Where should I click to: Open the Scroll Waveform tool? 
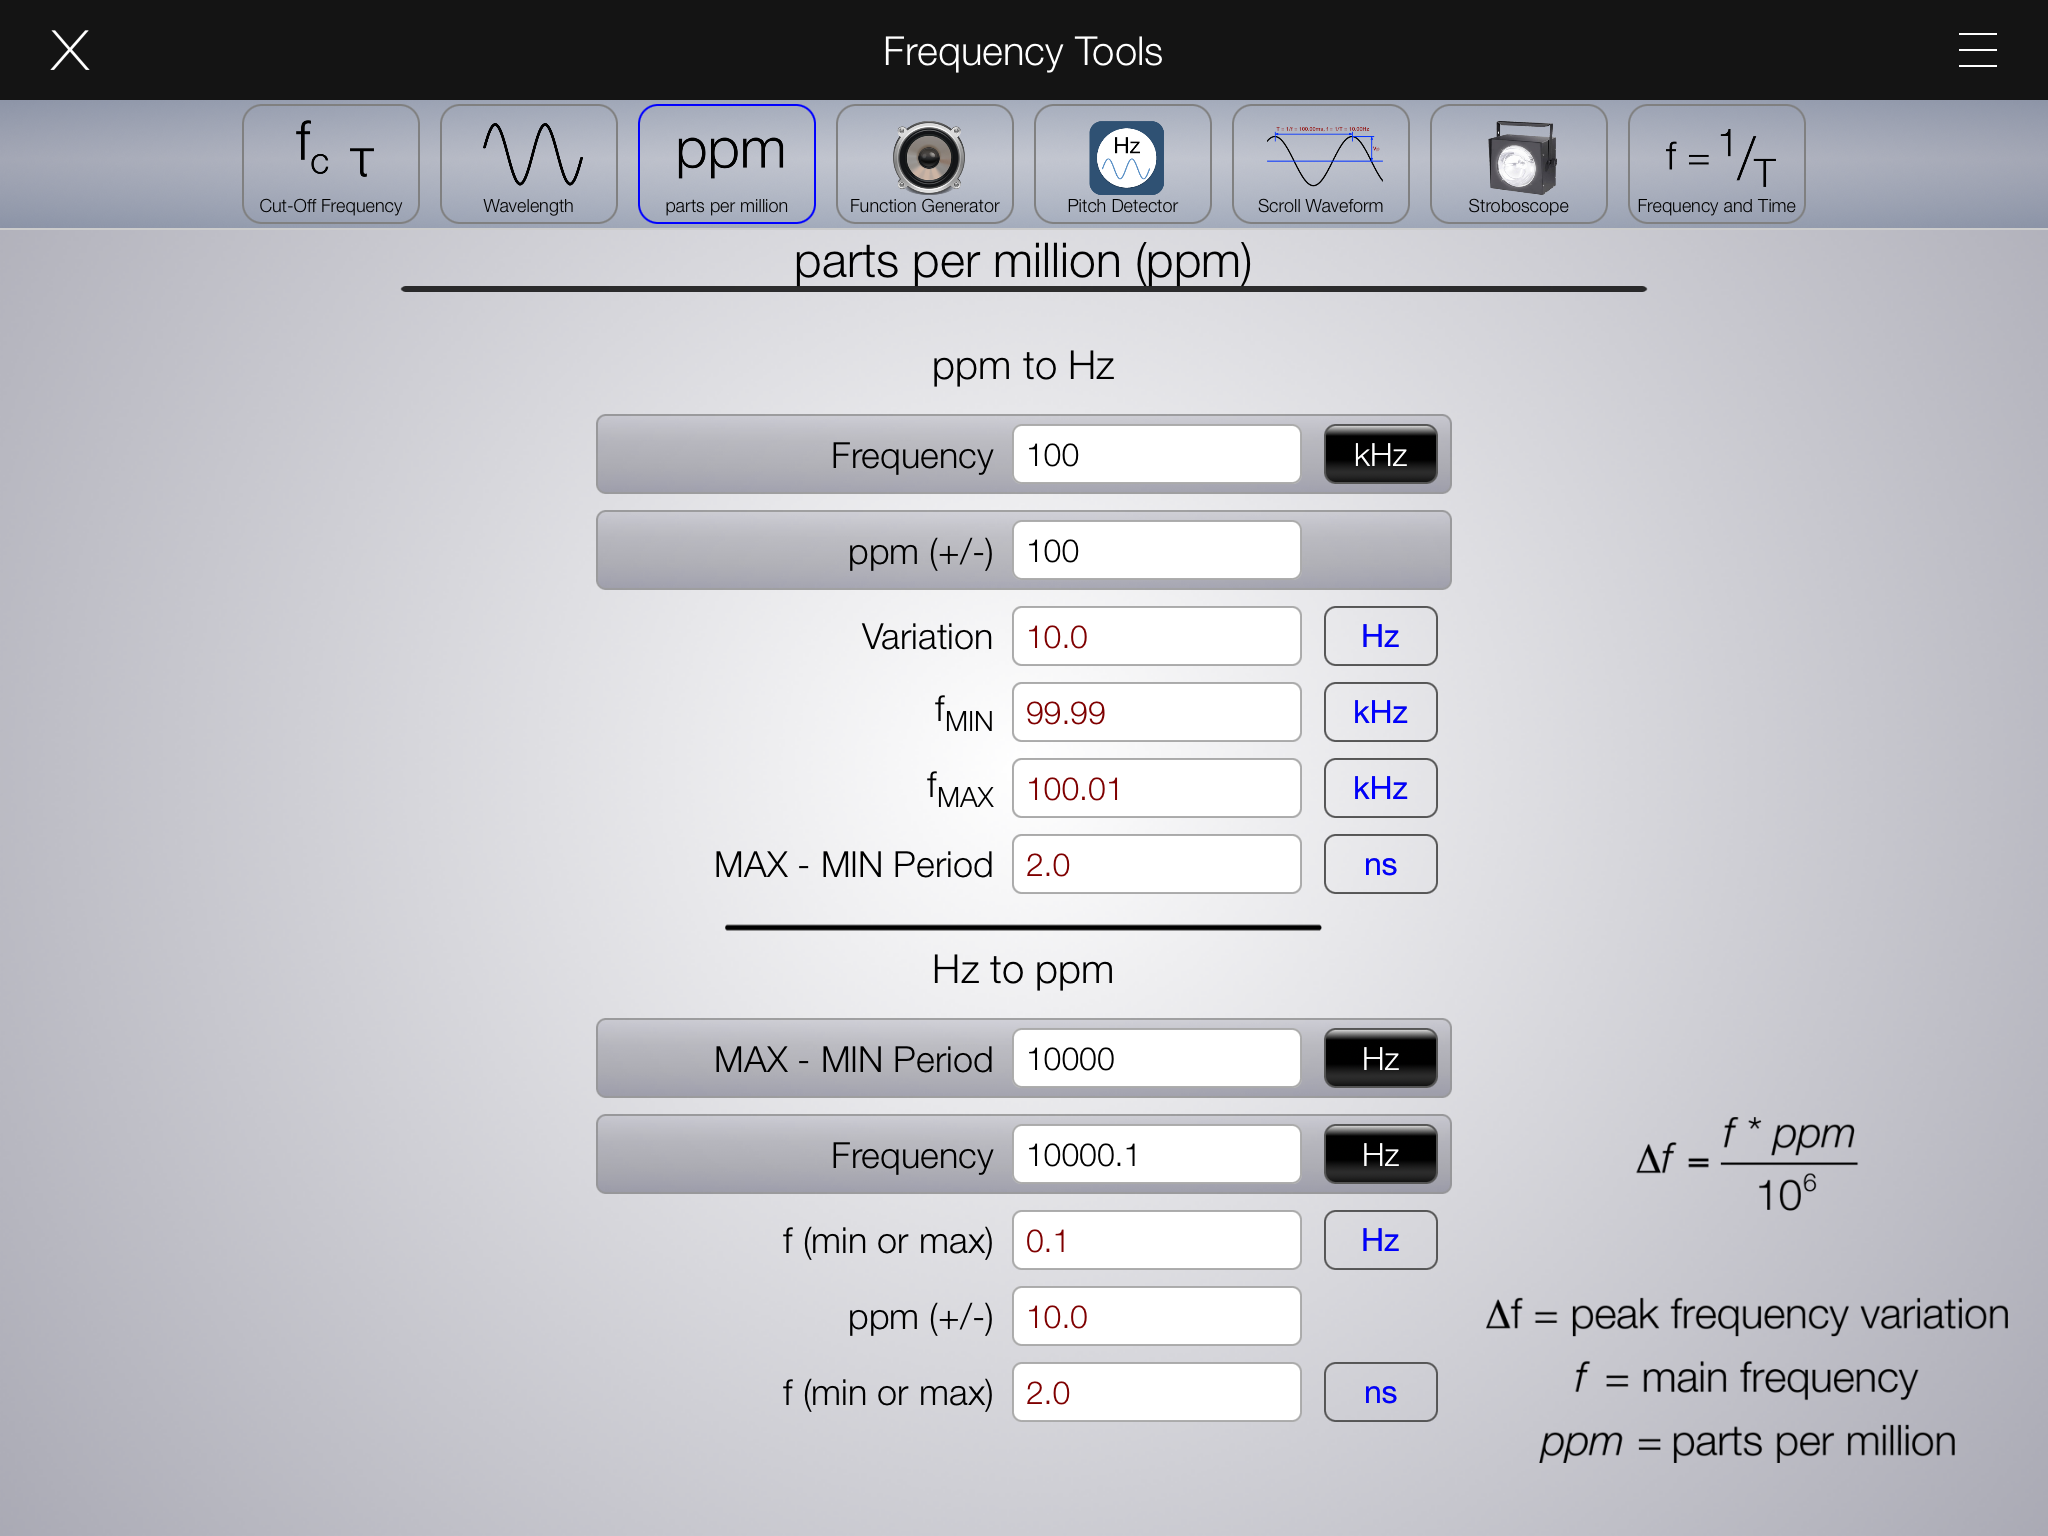[1320, 164]
